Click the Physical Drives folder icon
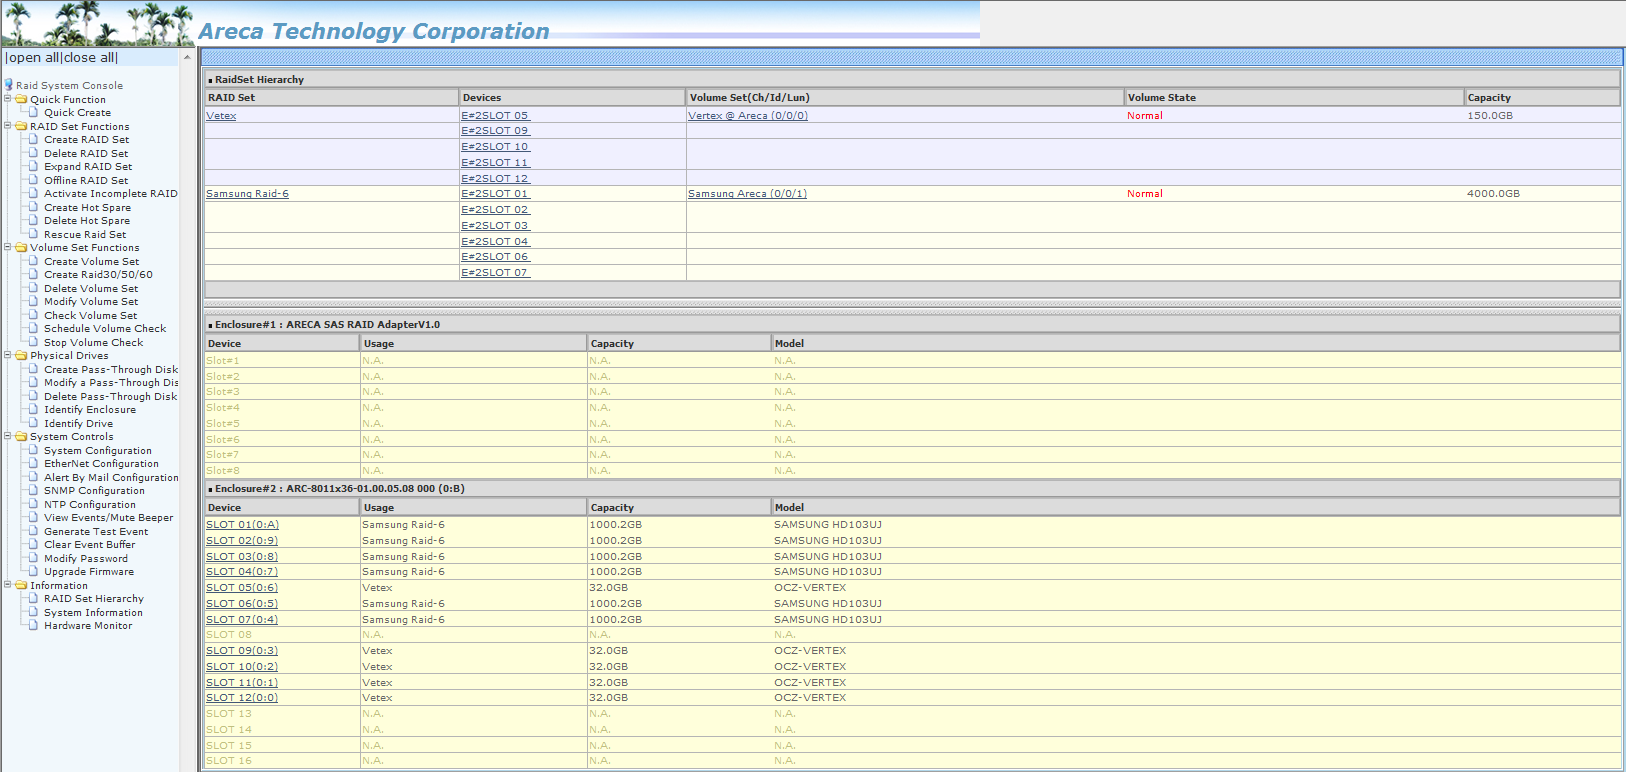The image size is (1626, 772). coord(21,355)
